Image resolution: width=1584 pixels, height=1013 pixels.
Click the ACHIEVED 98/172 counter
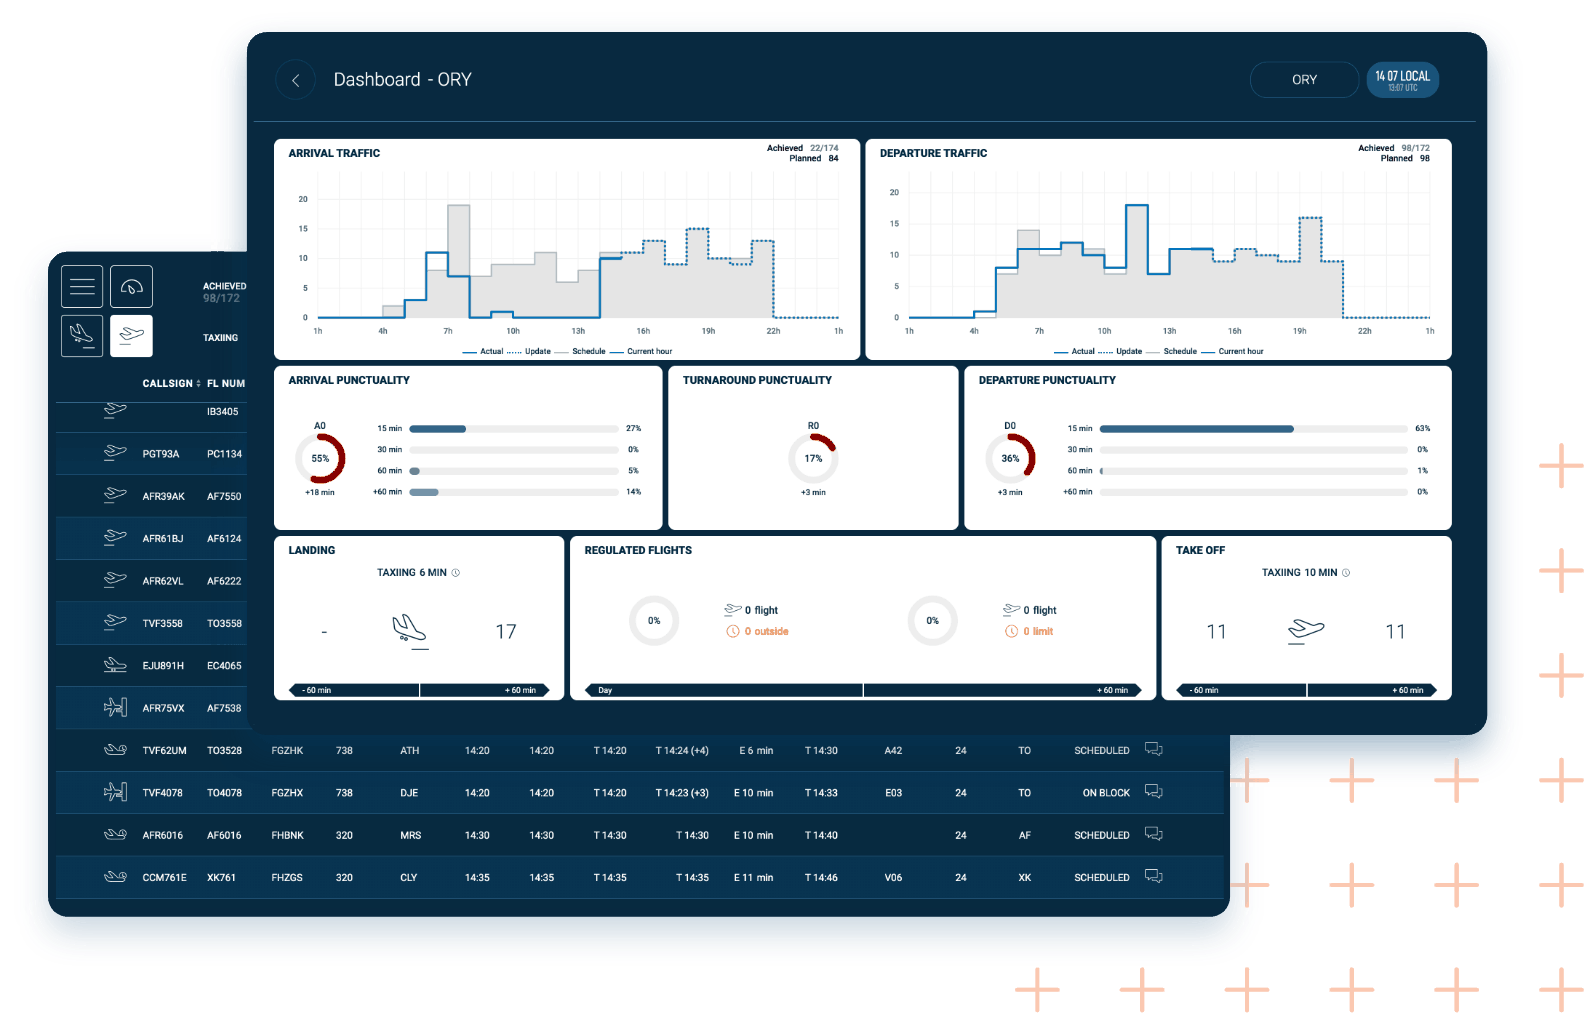pyautogui.click(x=224, y=292)
